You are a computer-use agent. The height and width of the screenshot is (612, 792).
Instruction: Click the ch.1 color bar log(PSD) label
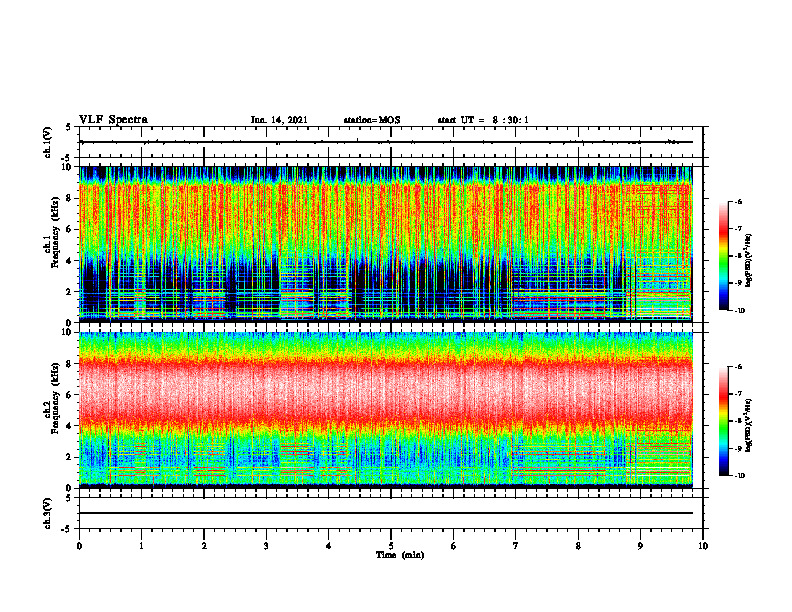pyautogui.click(x=749, y=261)
